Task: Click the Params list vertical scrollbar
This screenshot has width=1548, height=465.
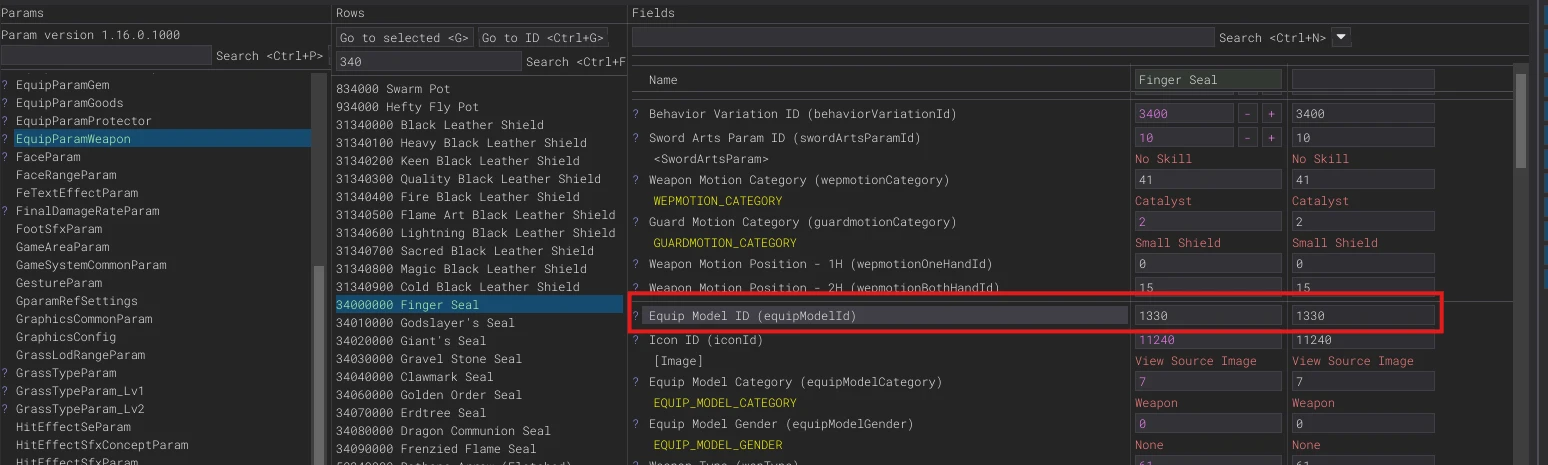Action: pyautogui.click(x=319, y=365)
